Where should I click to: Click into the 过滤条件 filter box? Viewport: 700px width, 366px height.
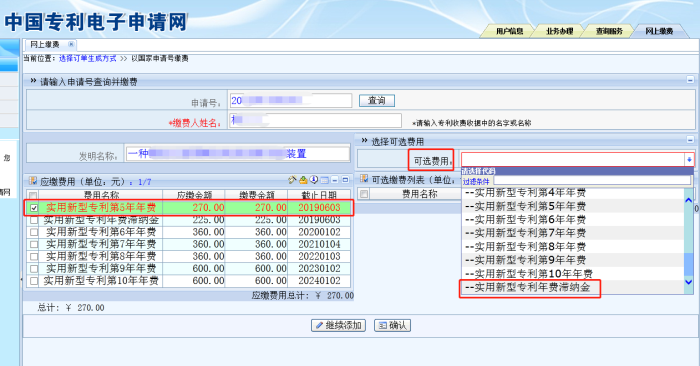point(592,180)
